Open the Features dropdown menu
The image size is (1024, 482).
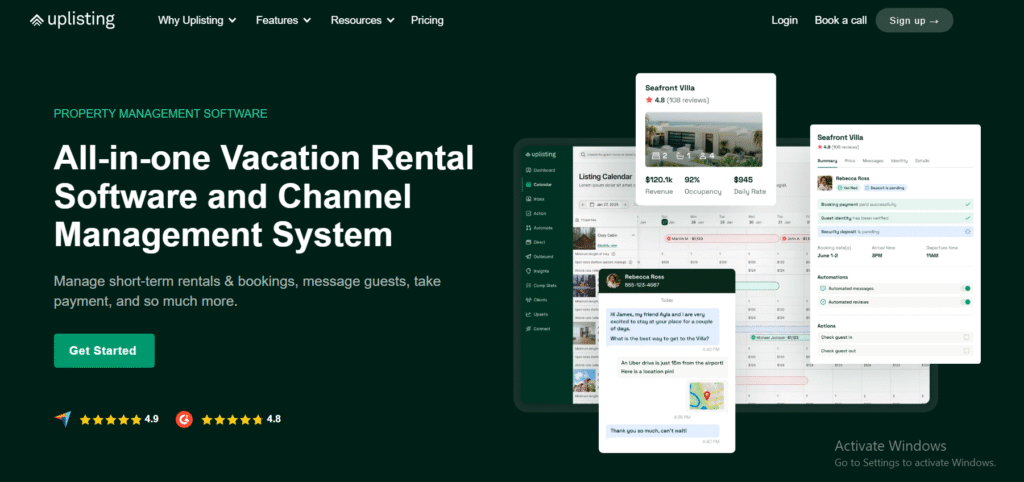point(283,20)
